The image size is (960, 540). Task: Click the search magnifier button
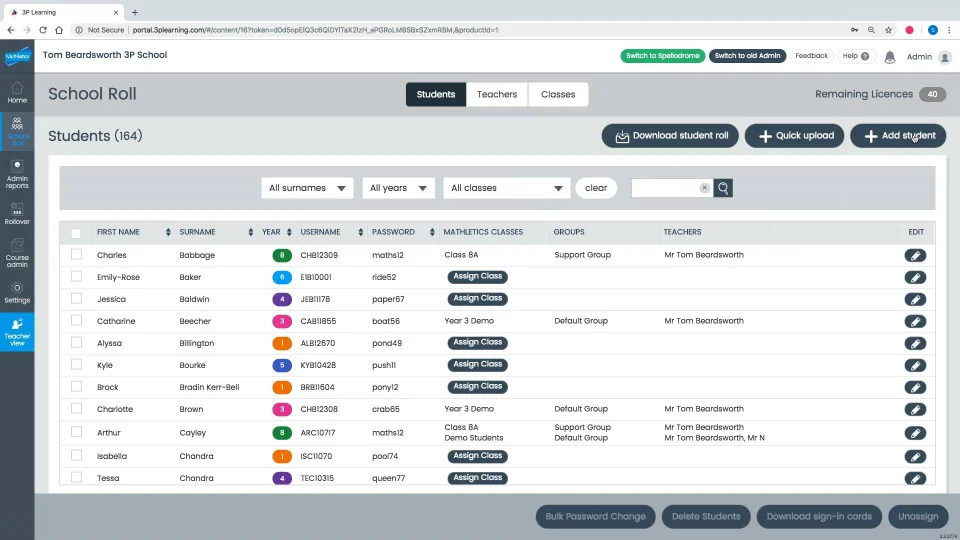(723, 188)
